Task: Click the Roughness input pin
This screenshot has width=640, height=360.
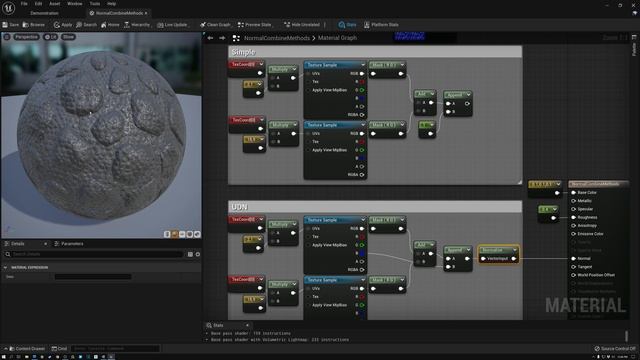Action: point(573,217)
